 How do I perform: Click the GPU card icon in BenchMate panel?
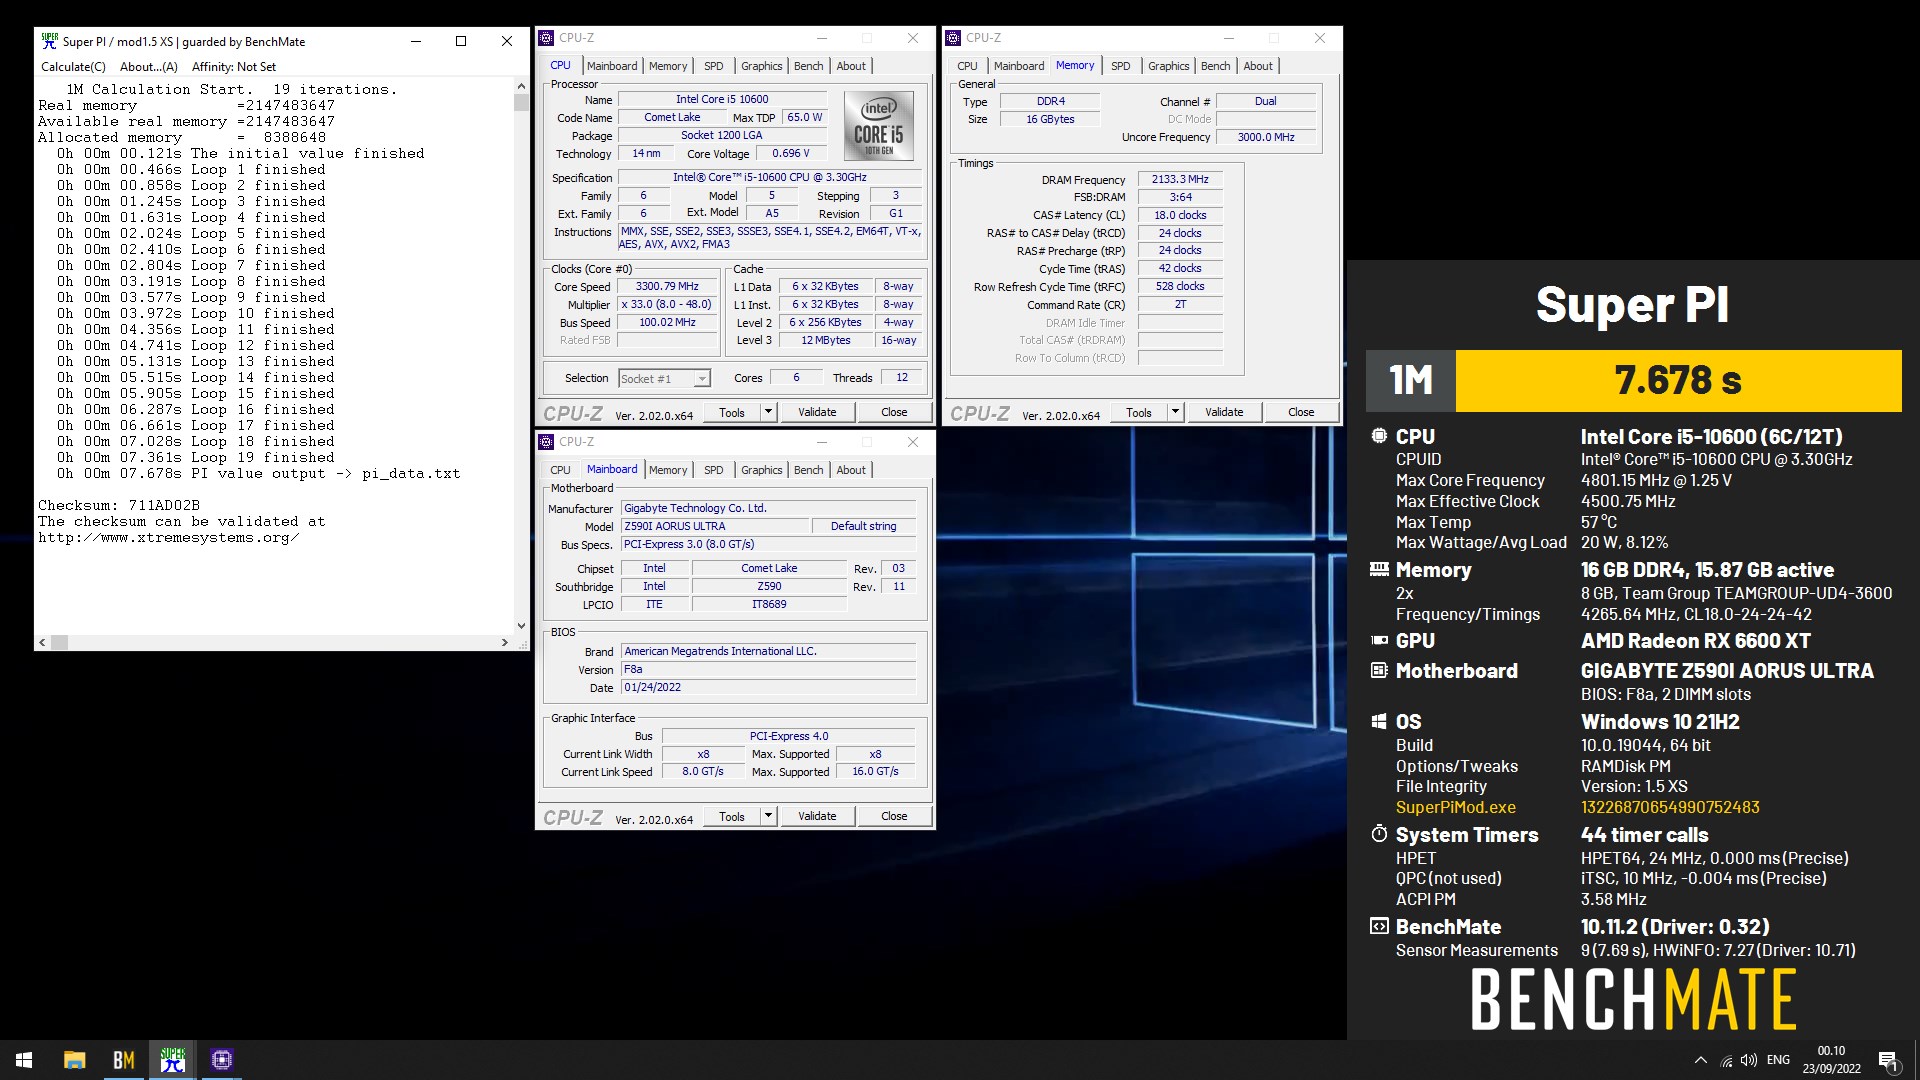[1379, 640]
